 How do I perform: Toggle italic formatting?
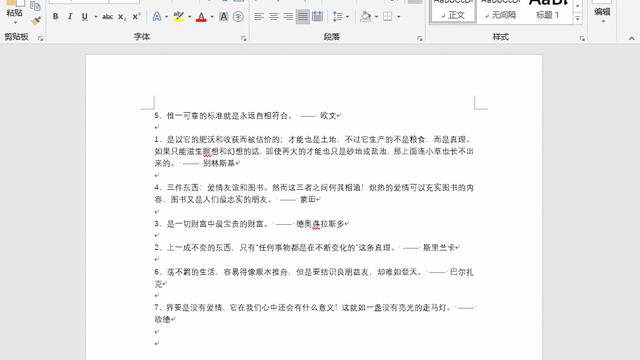[x=70, y=17]
